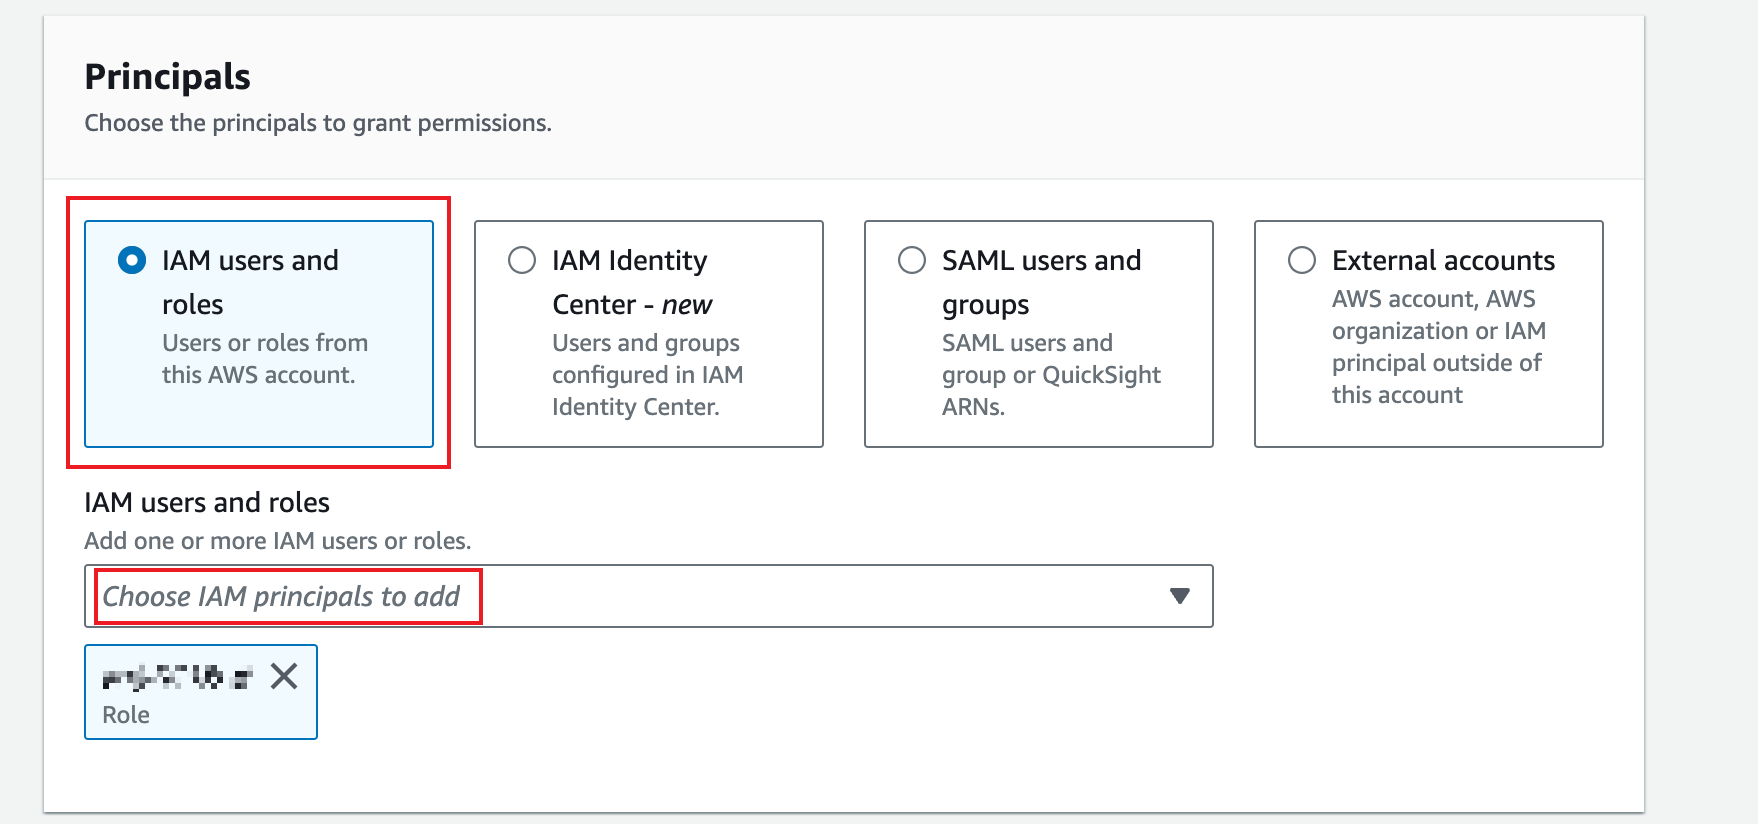This screenshot has height=824, width=1758.
Task: Click 'Choose the principals to grant permissions.' text
Action: tap(318, 123)
